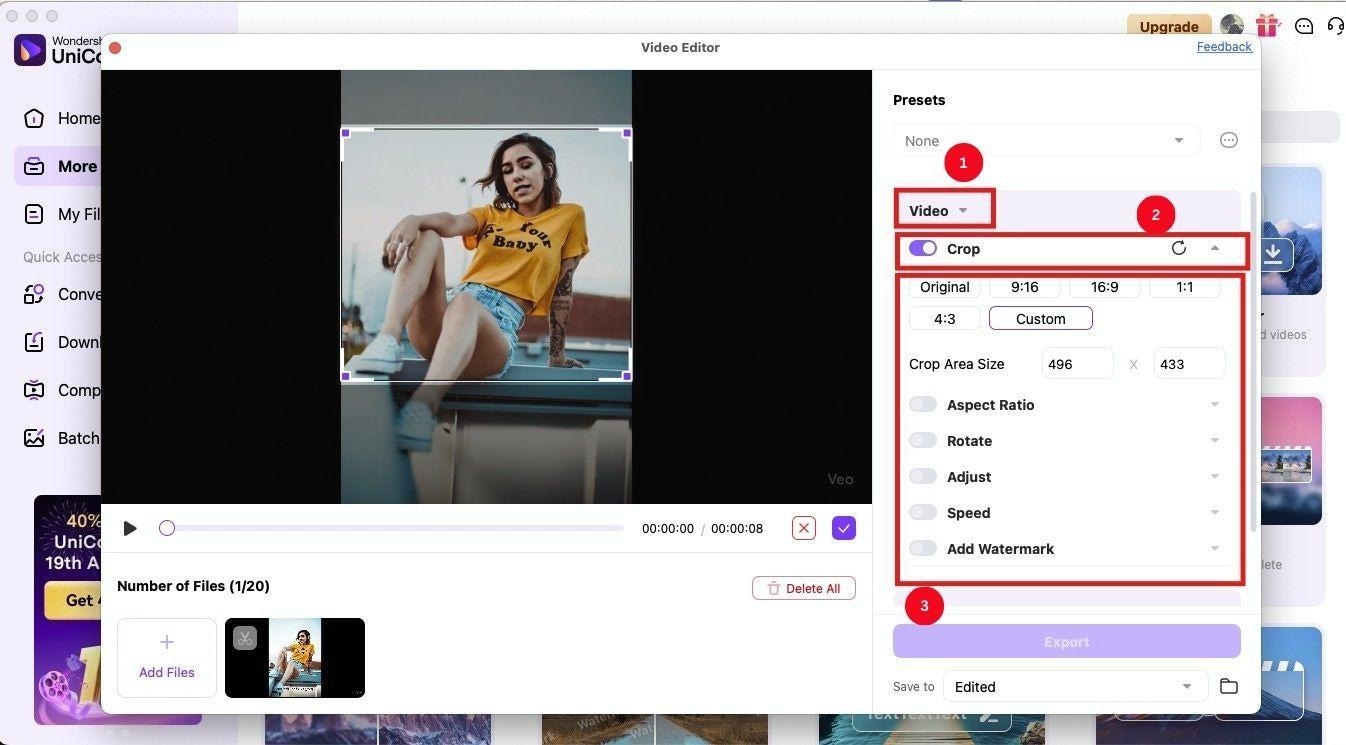Image resolution: width=1346 pixels, height=745 pixels.
Task: Expand the Adjust section arrow
Action: (1215, 477)
